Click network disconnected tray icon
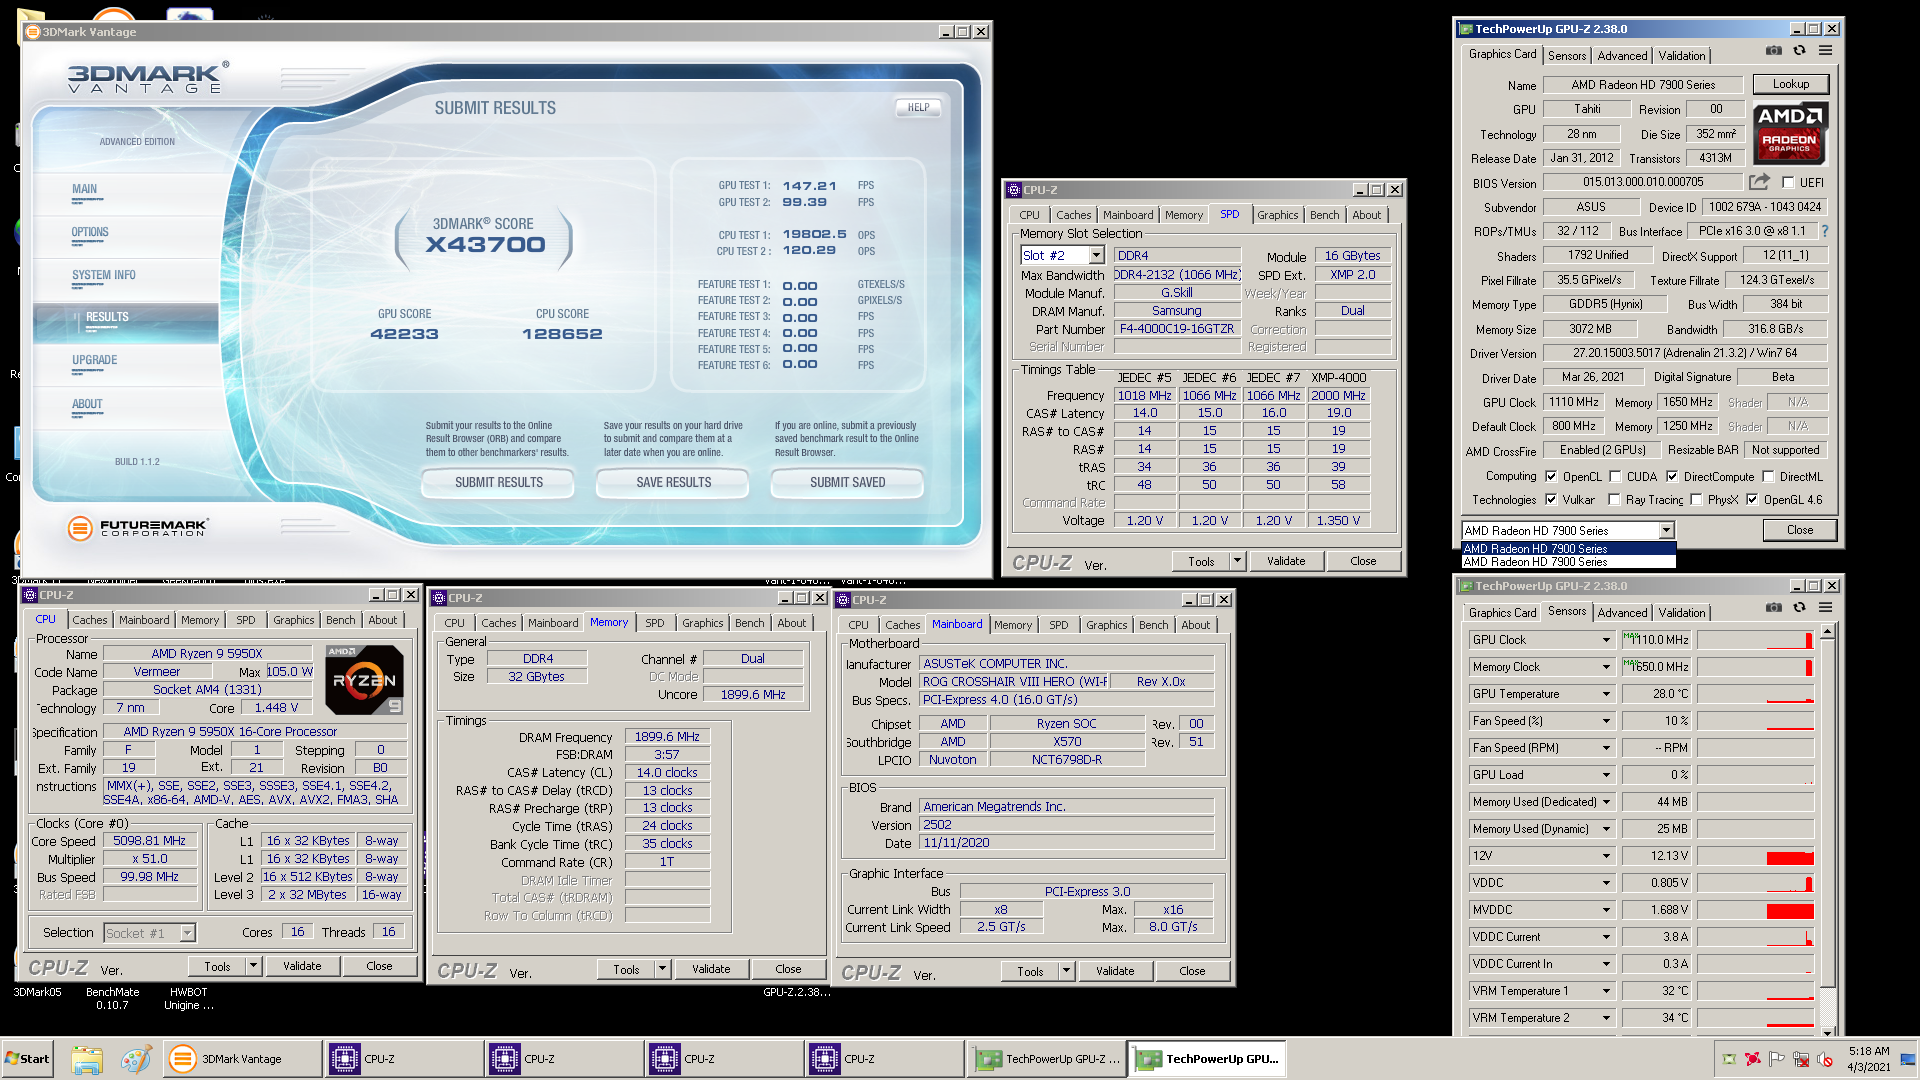 click(x=1801, y=1059)
